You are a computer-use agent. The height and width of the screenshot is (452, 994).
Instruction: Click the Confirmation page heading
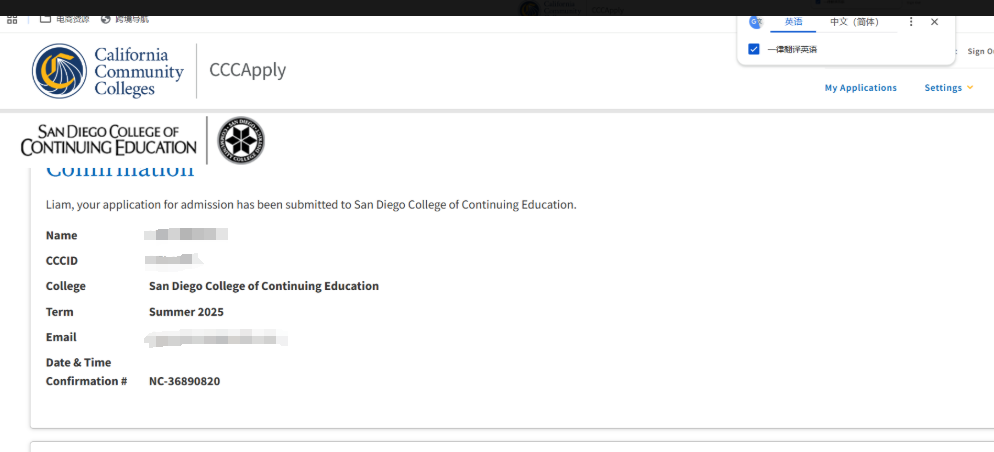(120, 170)
